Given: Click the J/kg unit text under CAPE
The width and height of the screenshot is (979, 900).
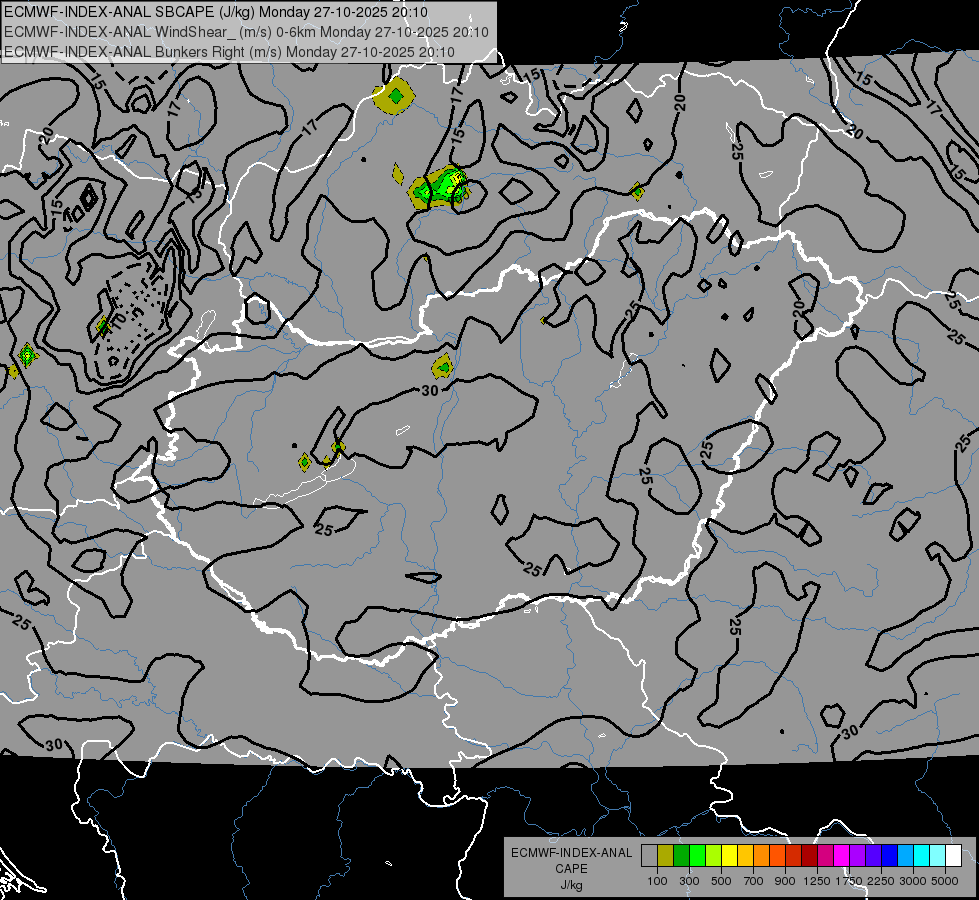Looking at the screenshot, I should coord(571,885).
